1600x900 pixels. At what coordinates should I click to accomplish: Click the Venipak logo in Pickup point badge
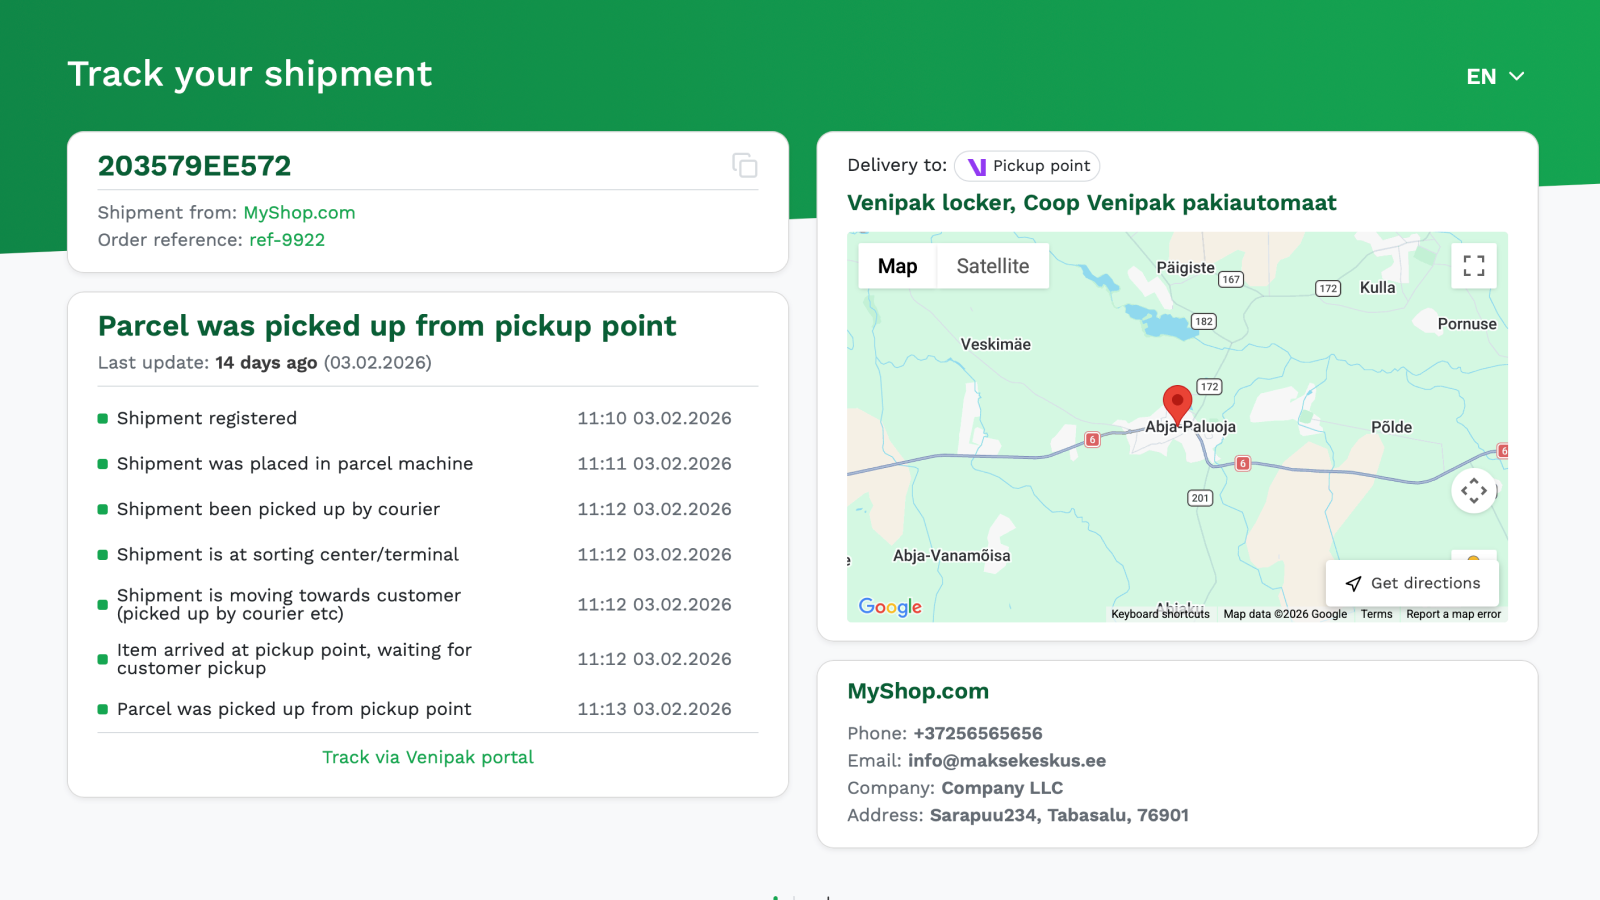977,166
